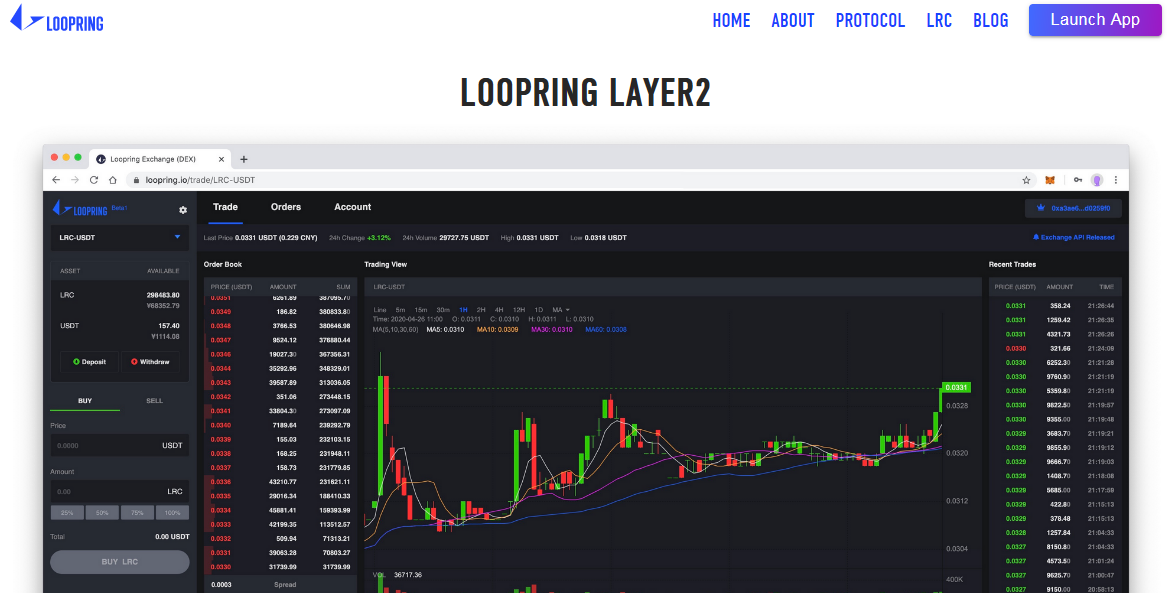Screen dimensions: 1172x593
Task: Choose the 100% amount button
Action: pos(173,512)
